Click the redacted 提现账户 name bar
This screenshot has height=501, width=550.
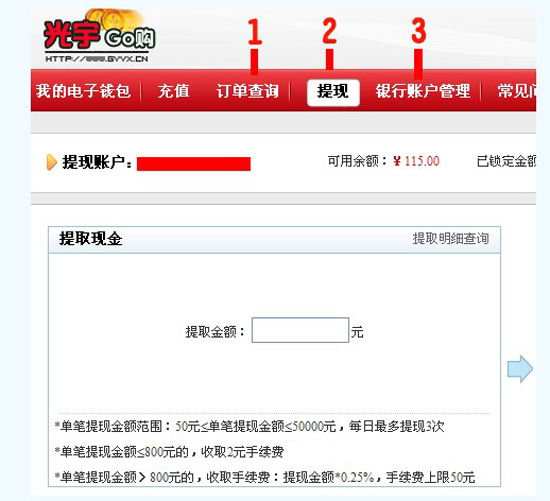tap(194, 164)
